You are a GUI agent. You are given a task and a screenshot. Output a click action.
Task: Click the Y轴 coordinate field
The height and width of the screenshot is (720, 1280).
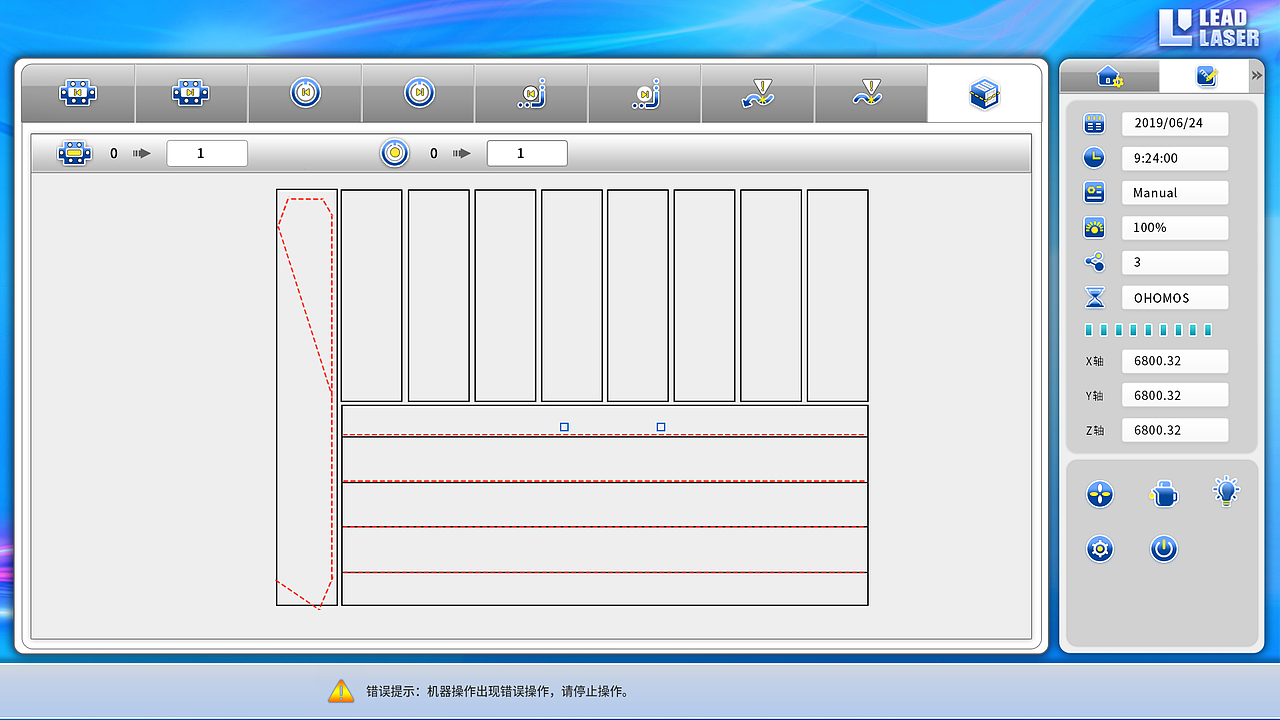[x=1175, y=396]
